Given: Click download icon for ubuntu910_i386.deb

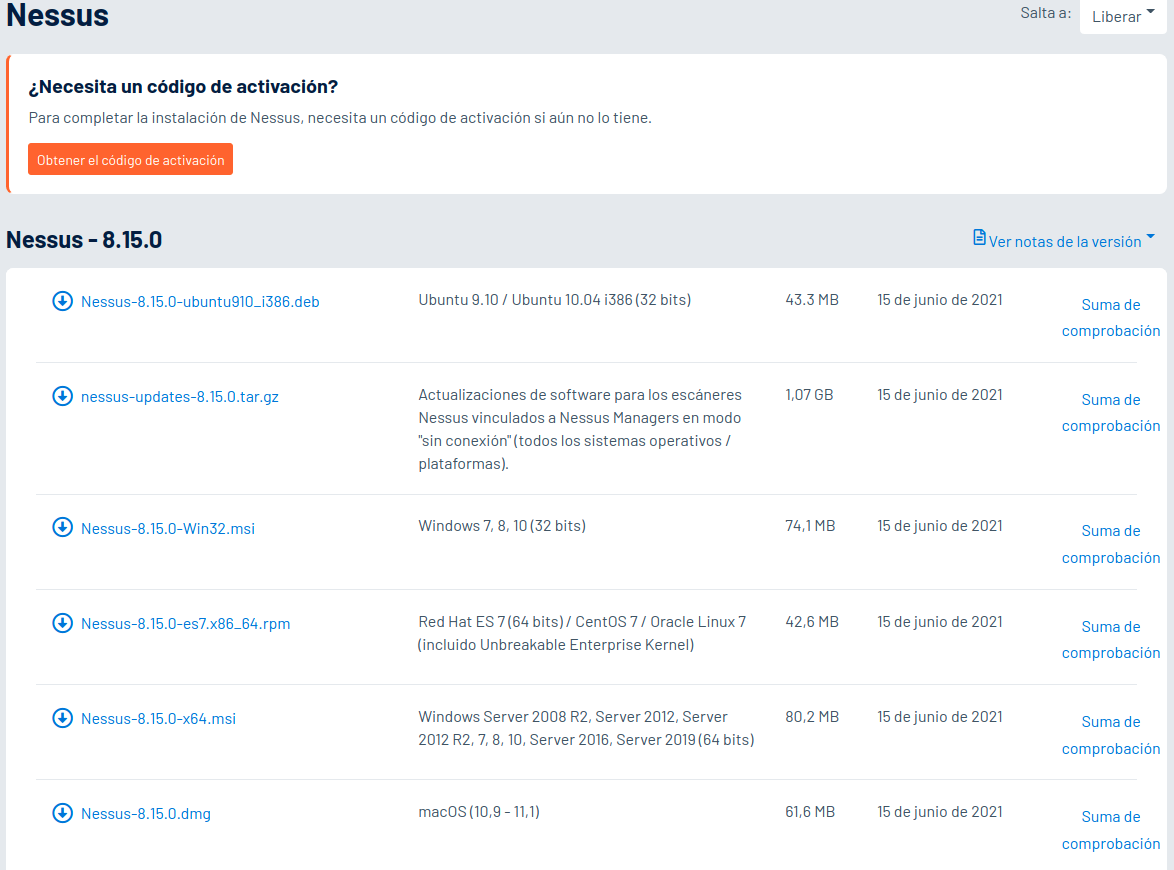Looking at the screenshot, I should (62, 301).
